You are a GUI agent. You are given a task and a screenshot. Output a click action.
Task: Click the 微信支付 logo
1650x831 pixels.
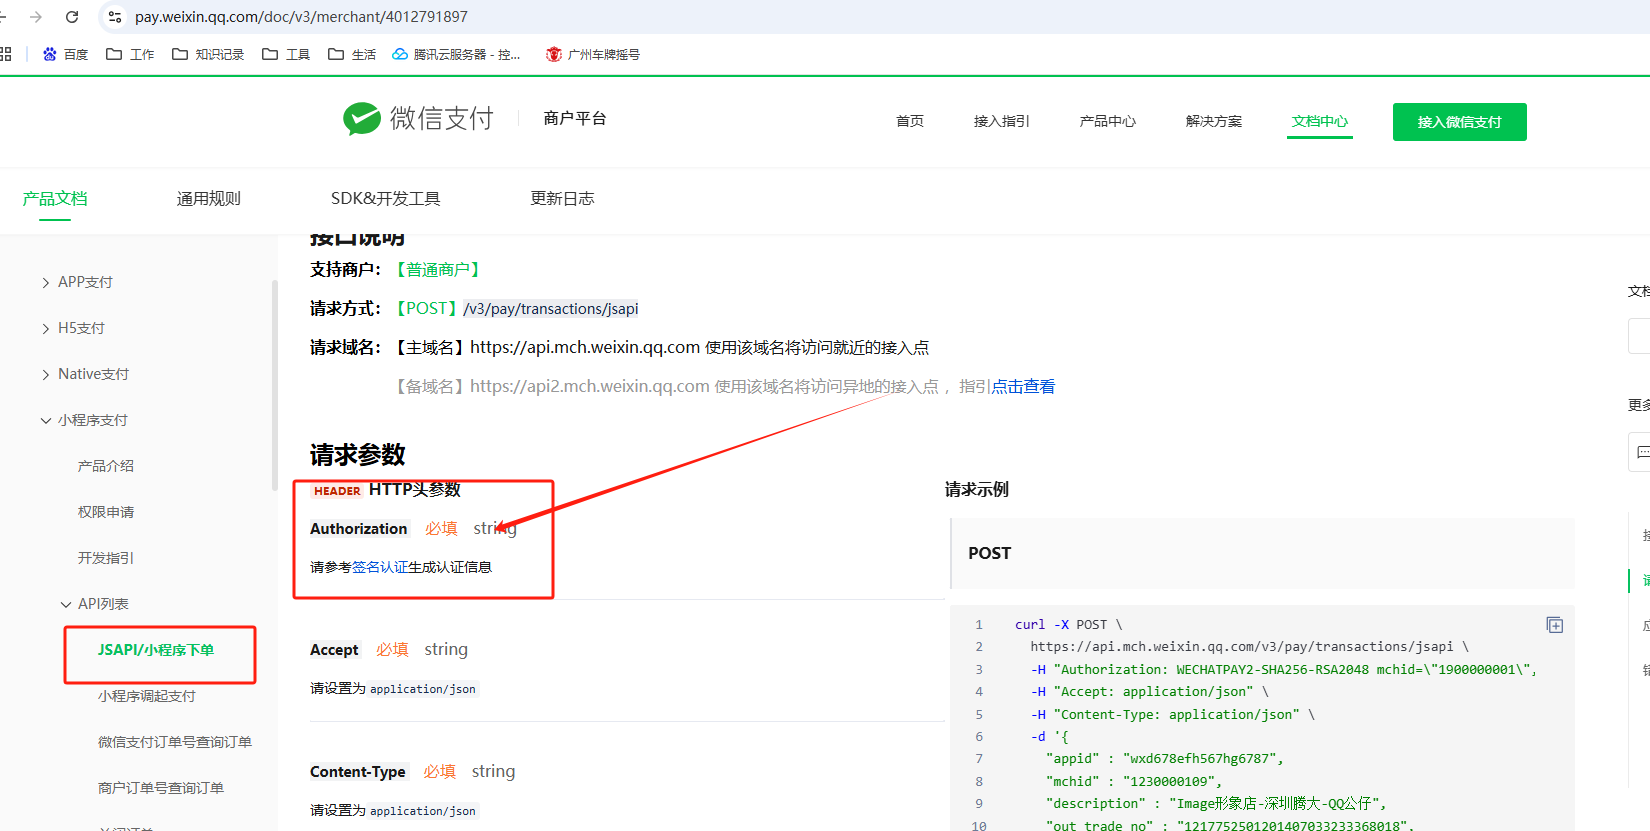[x=418, y=118]
